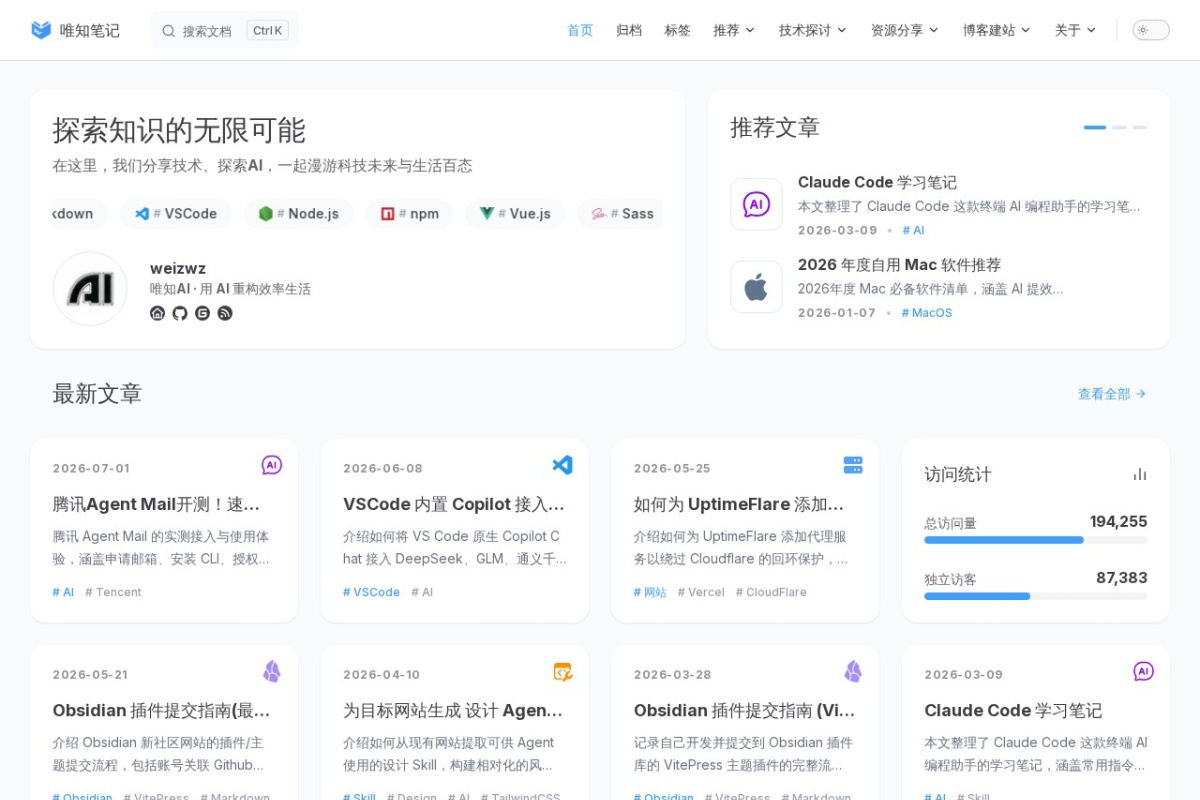
Task: Click the Obsidian icon on 2026-03-28 card
Action: [853, 671]
